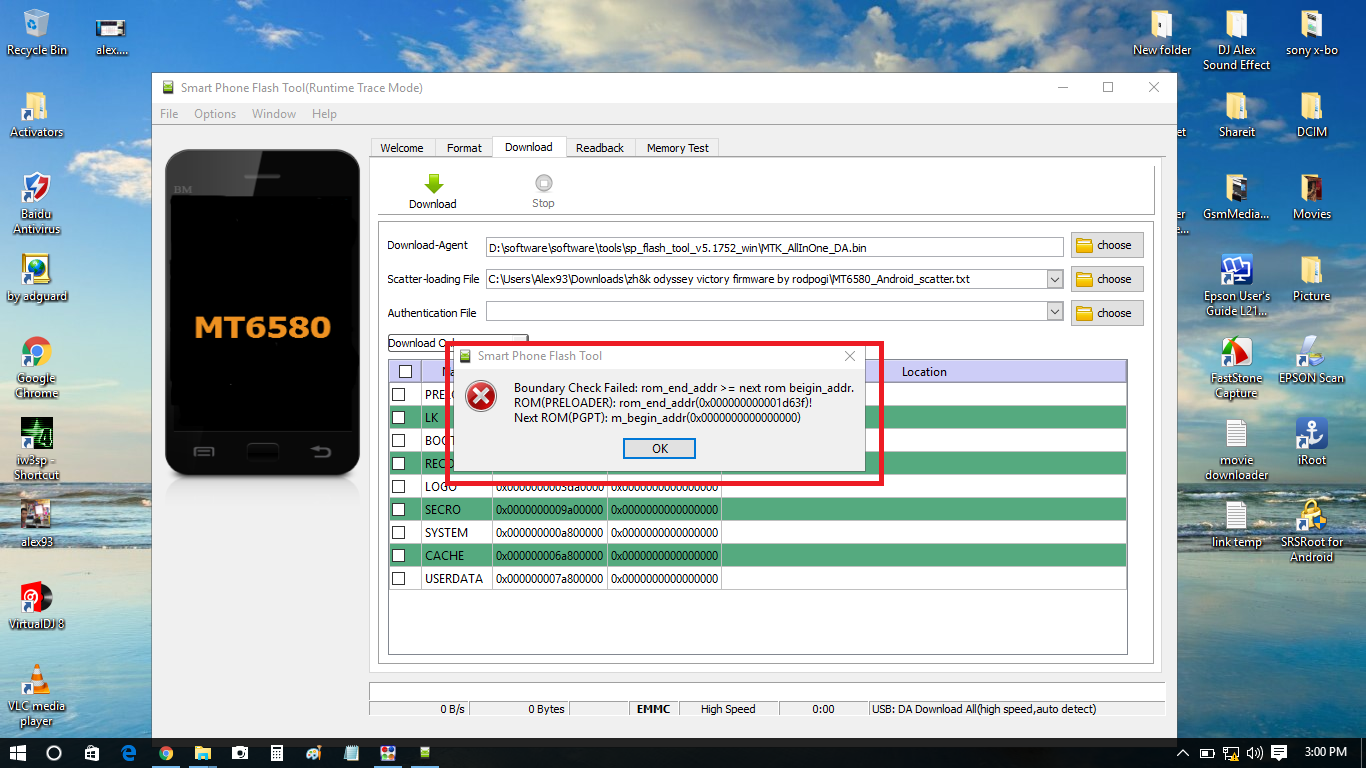This screenshot has width=1366, height=768.
Task: Launch SRSRoot for Android shortcut
Action: click(1311, 516)
